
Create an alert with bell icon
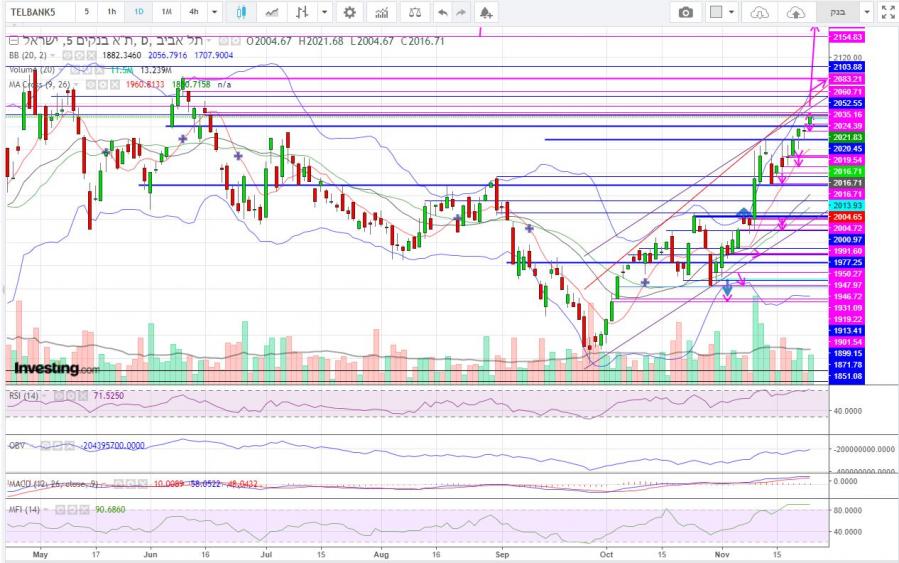[485, 12]
